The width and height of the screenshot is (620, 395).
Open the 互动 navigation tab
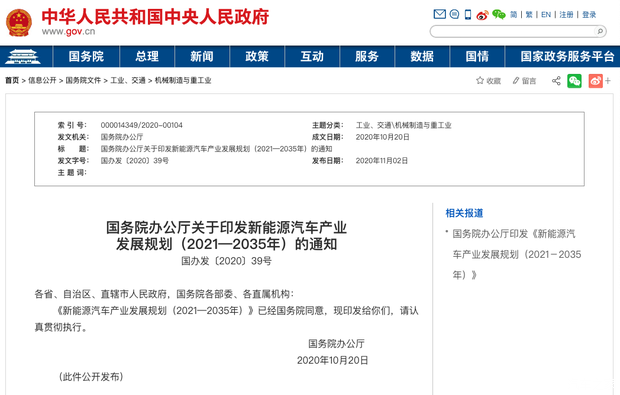coord(312,57)
